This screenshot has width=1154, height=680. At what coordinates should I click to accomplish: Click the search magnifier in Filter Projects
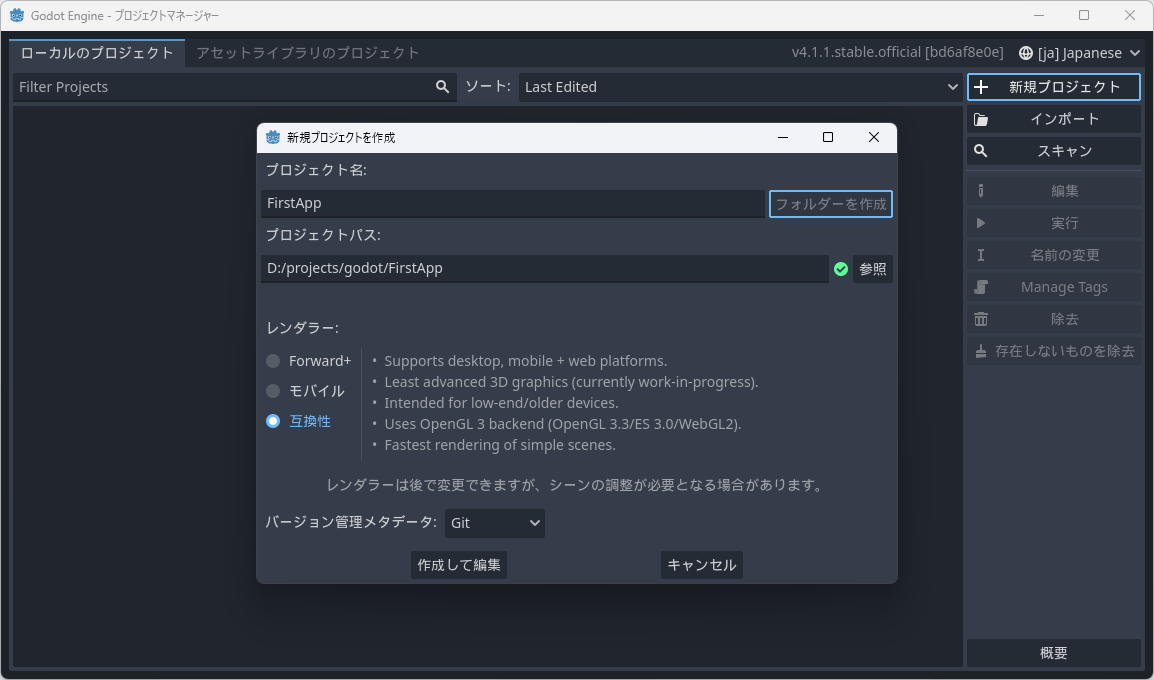click(x=442, y=87)
